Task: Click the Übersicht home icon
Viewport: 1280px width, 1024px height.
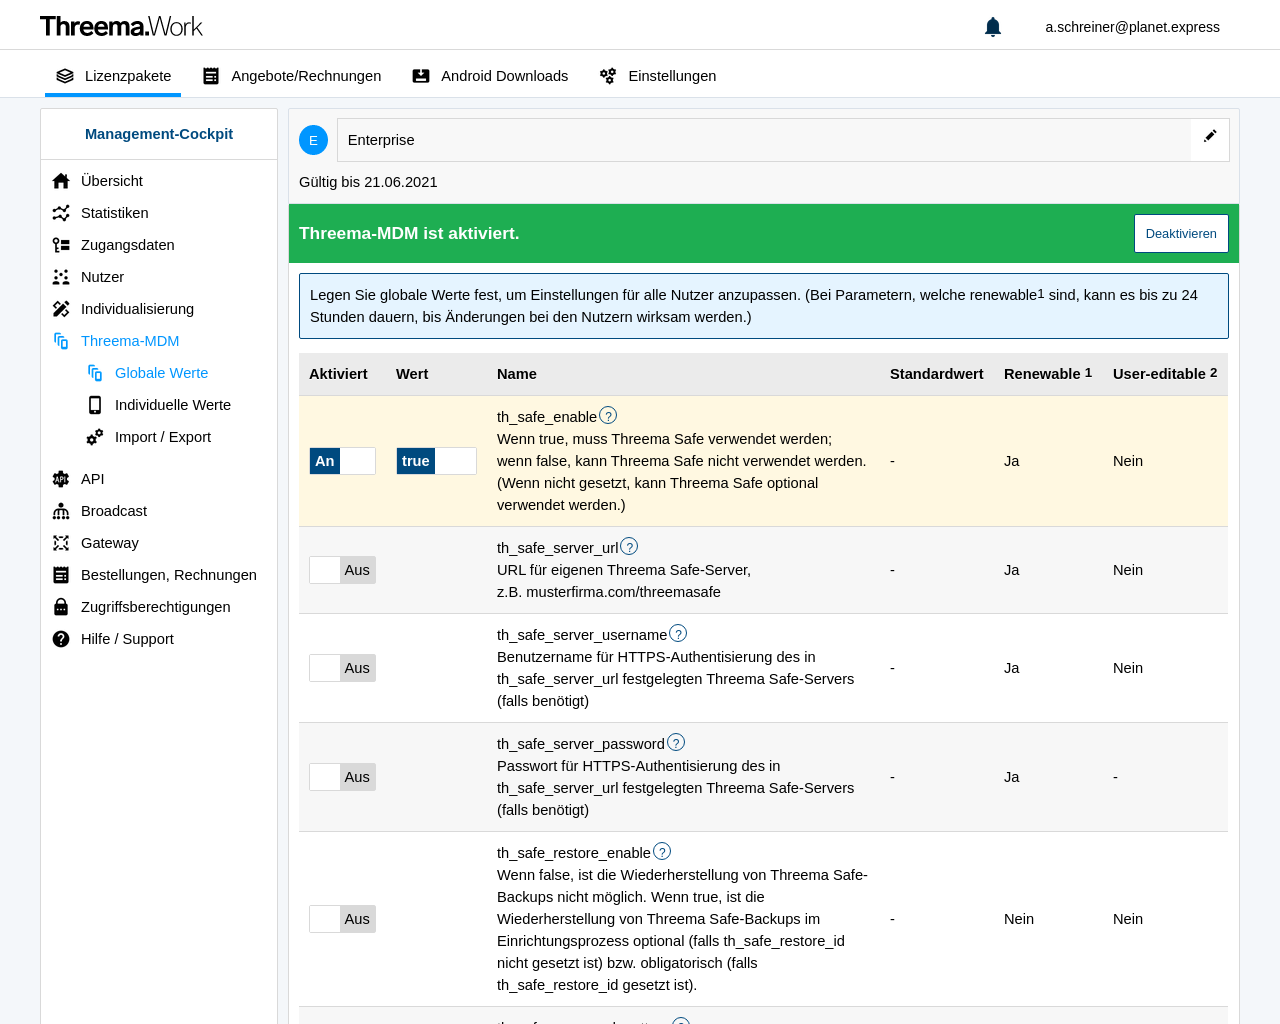Action: [x=61, y=181]
